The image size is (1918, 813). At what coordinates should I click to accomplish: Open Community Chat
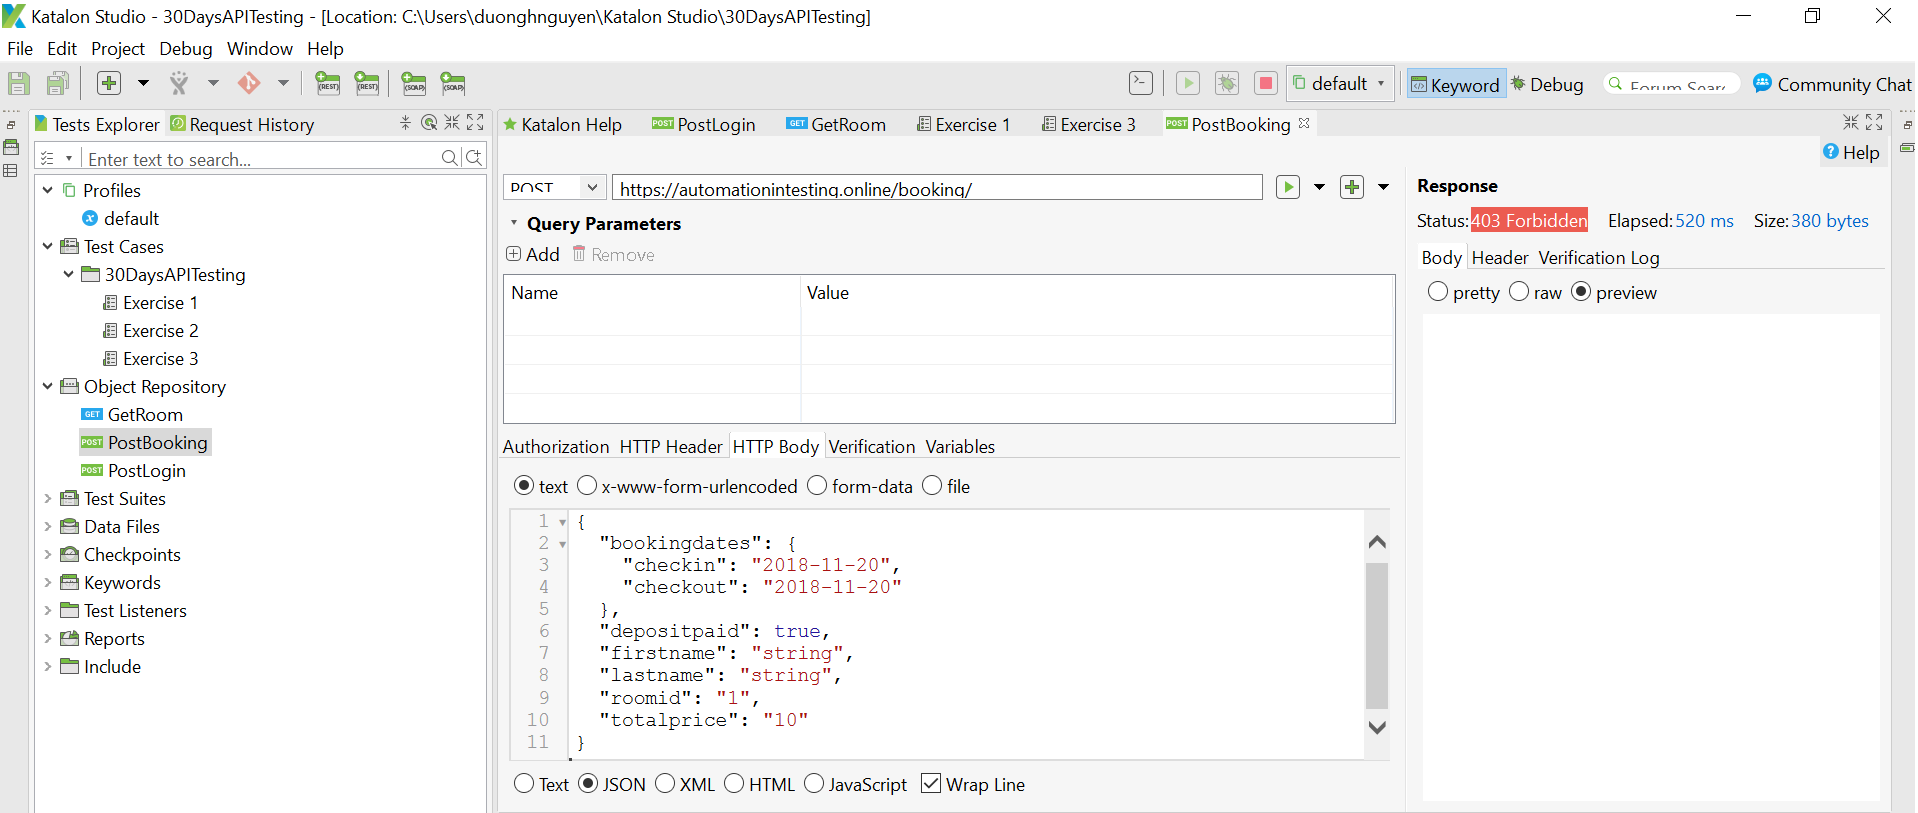tap(1832, 85)
